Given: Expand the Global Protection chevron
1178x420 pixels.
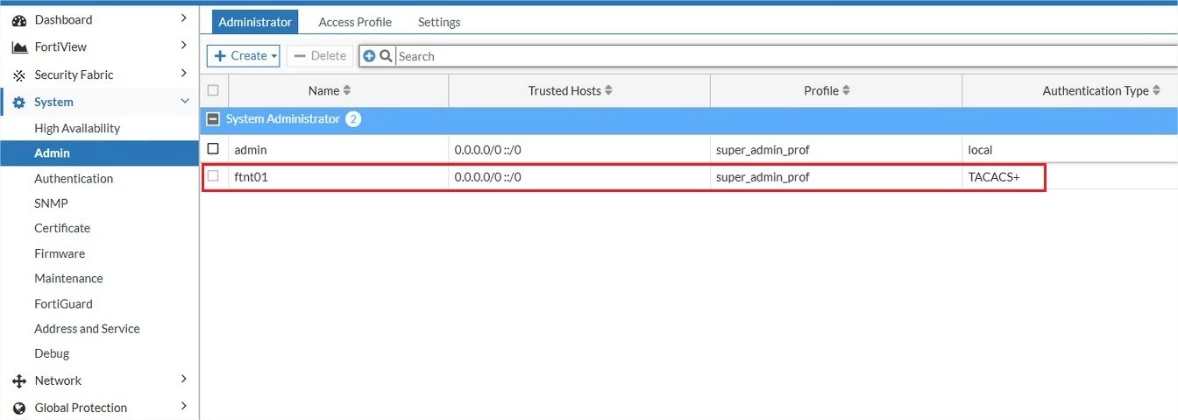Looking at the screenshot, I should click(184, 406).
